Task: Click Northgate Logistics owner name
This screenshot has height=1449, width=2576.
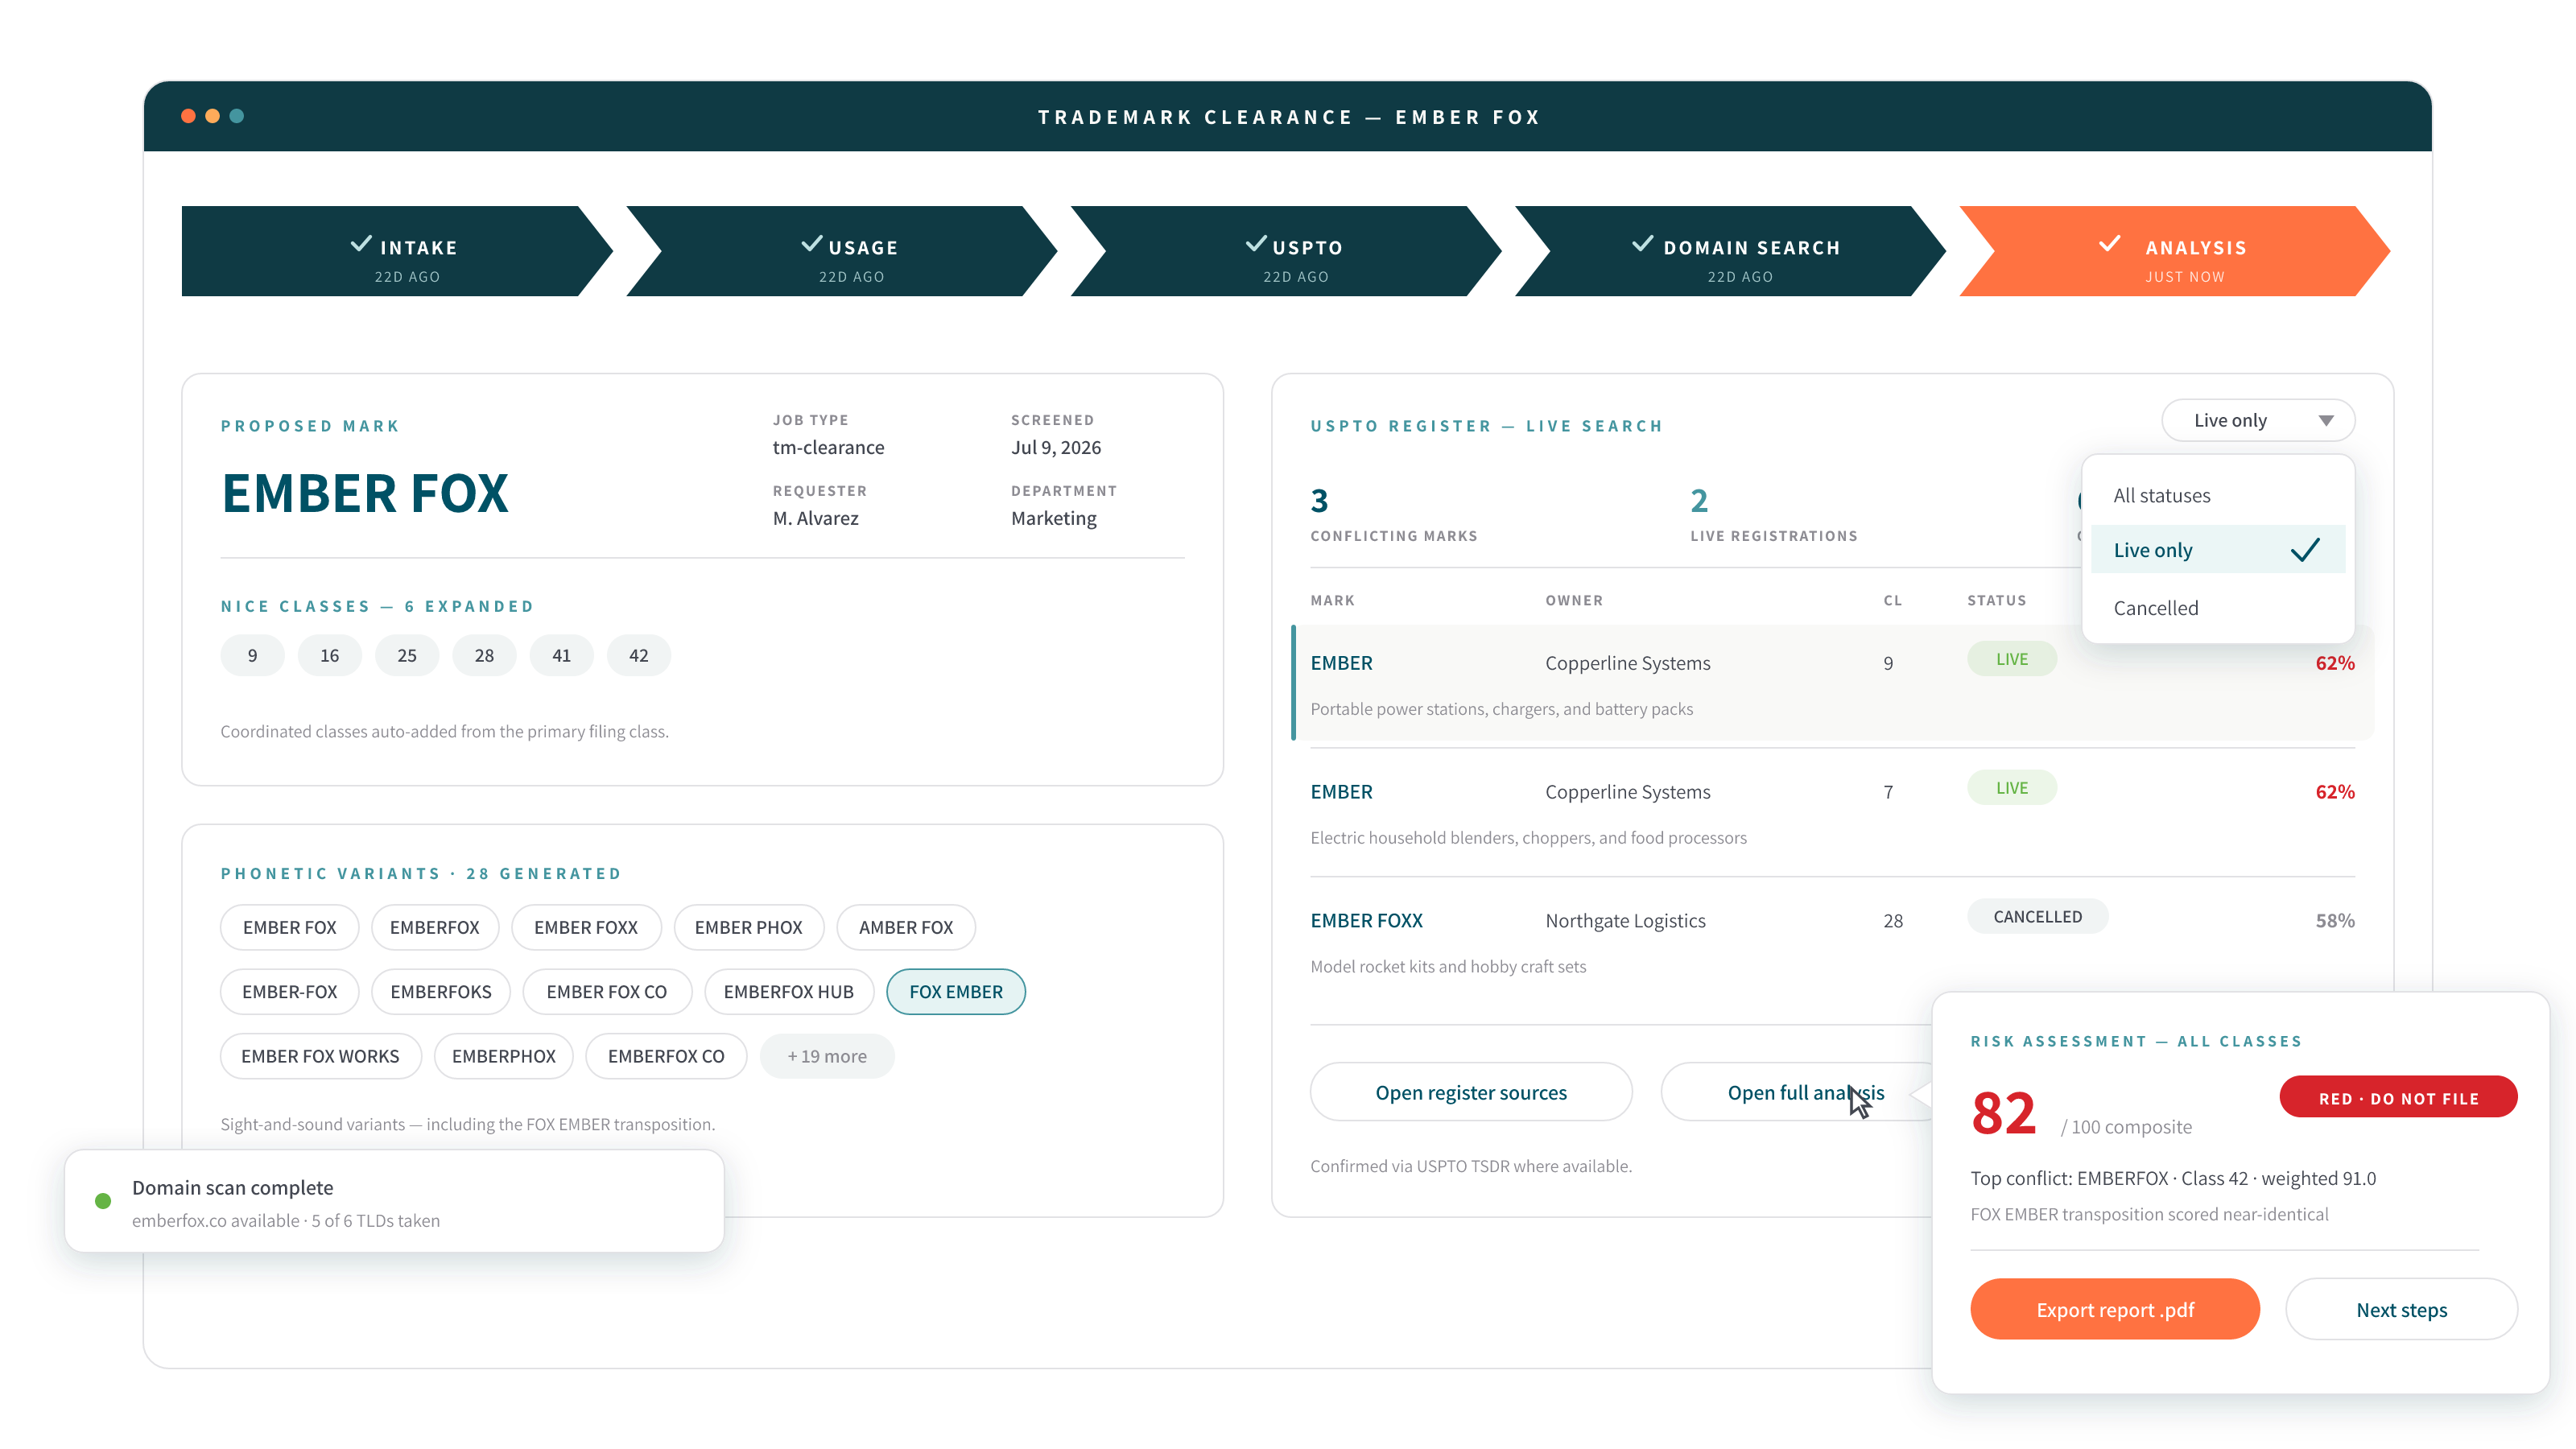Action: pyautogui.click(x=1625, y=920)
